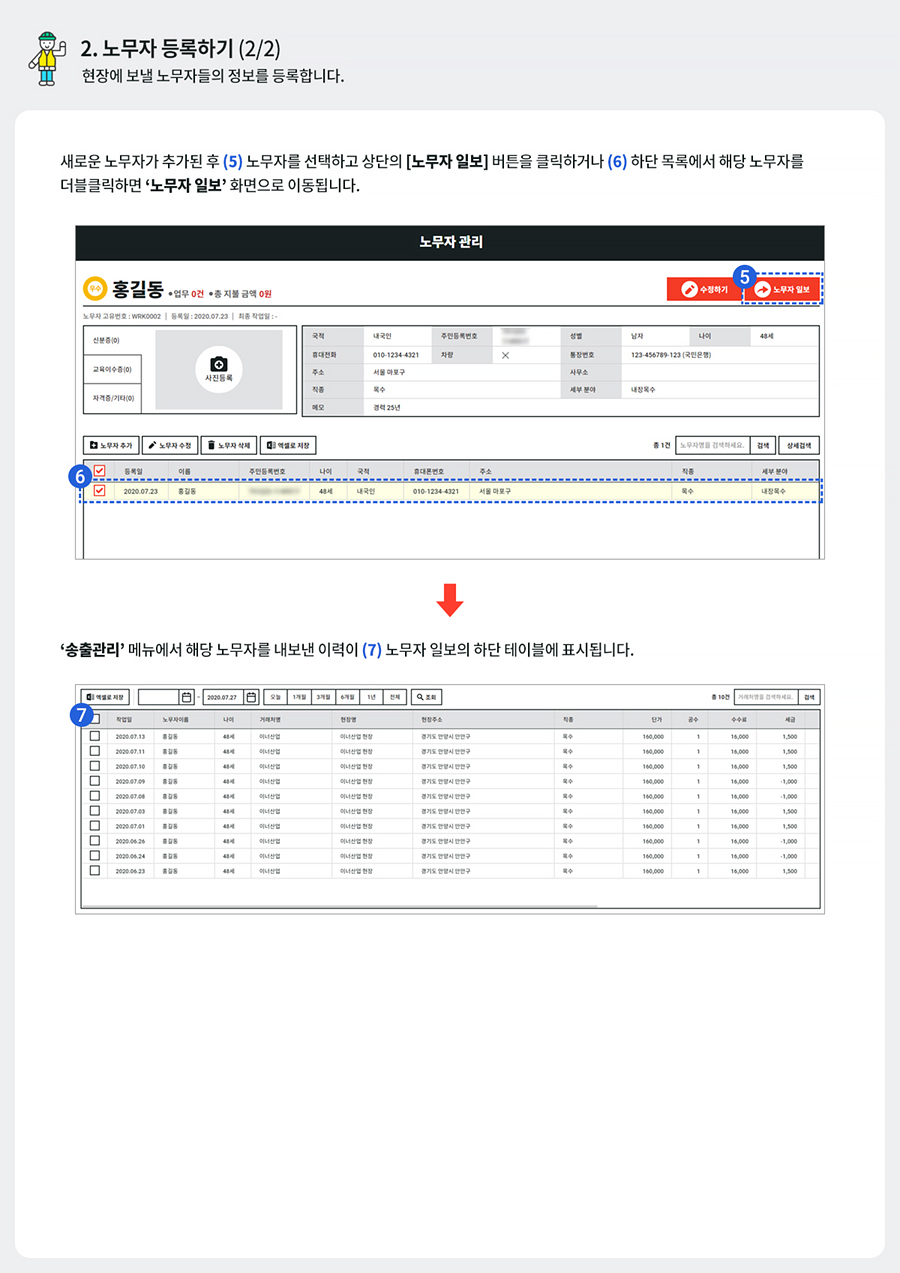The height and width of the screenshot is (1273, 900).
Task: Click 검색 next to the worker name search
Action: pos(763,445)
